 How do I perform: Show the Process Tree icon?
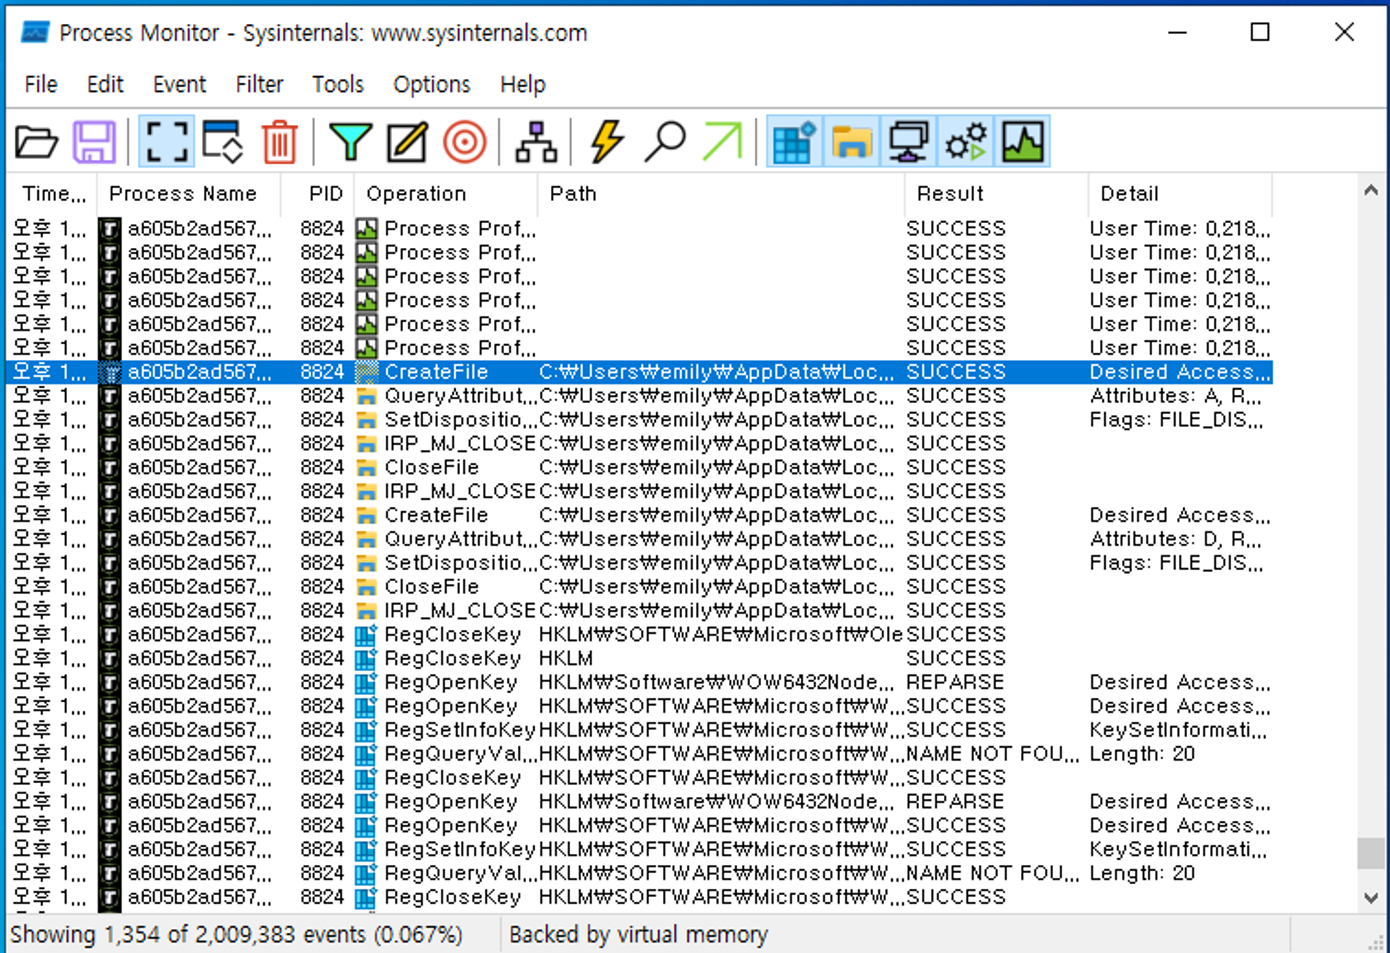click(536, 142)
